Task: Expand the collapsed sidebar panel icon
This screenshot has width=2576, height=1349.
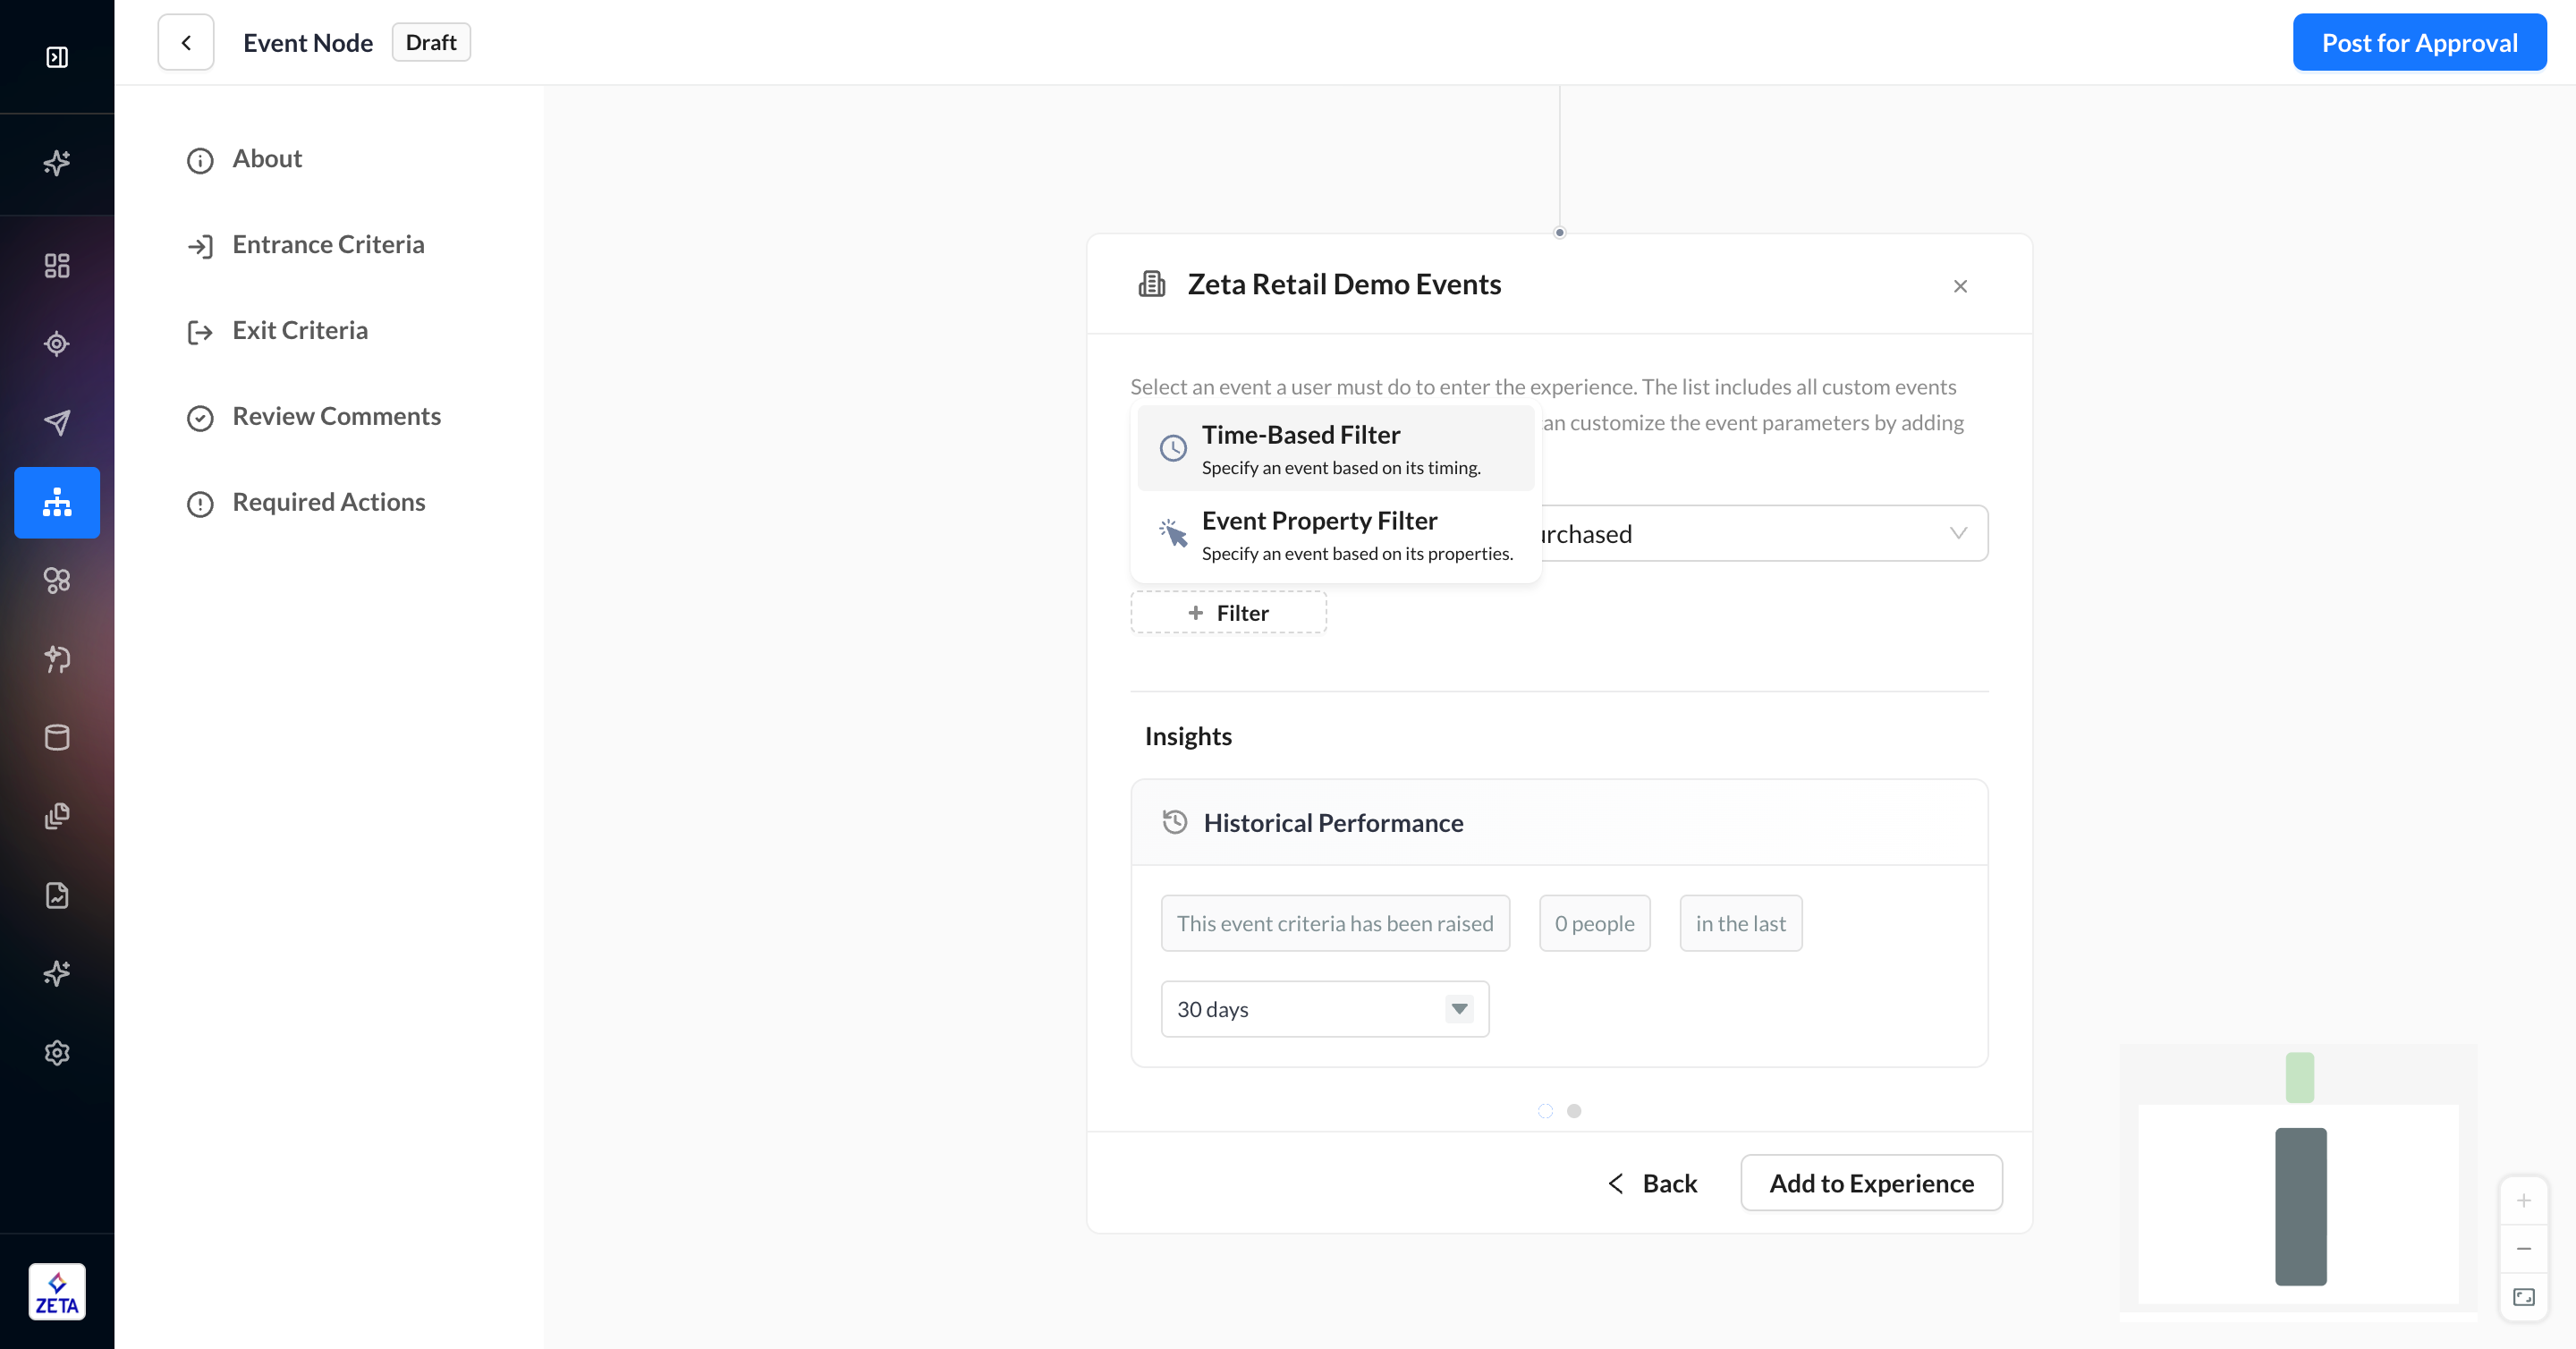Action: pyautogui.click(x=57, y=57)
